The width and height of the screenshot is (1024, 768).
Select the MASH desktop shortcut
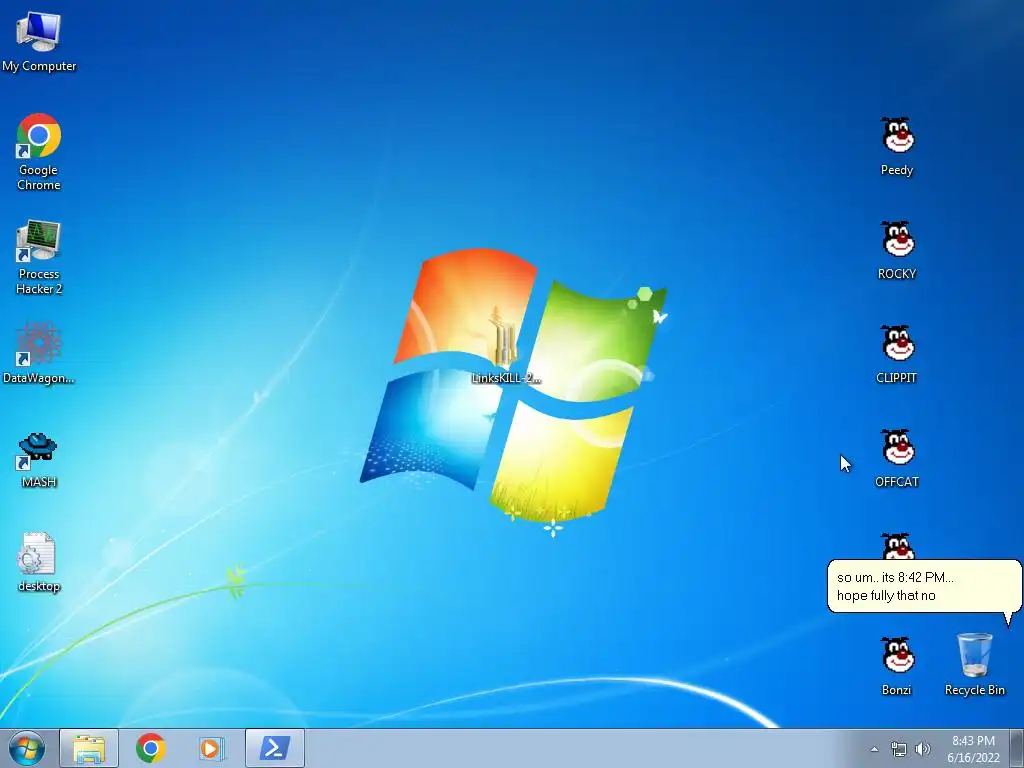(39, 460)
